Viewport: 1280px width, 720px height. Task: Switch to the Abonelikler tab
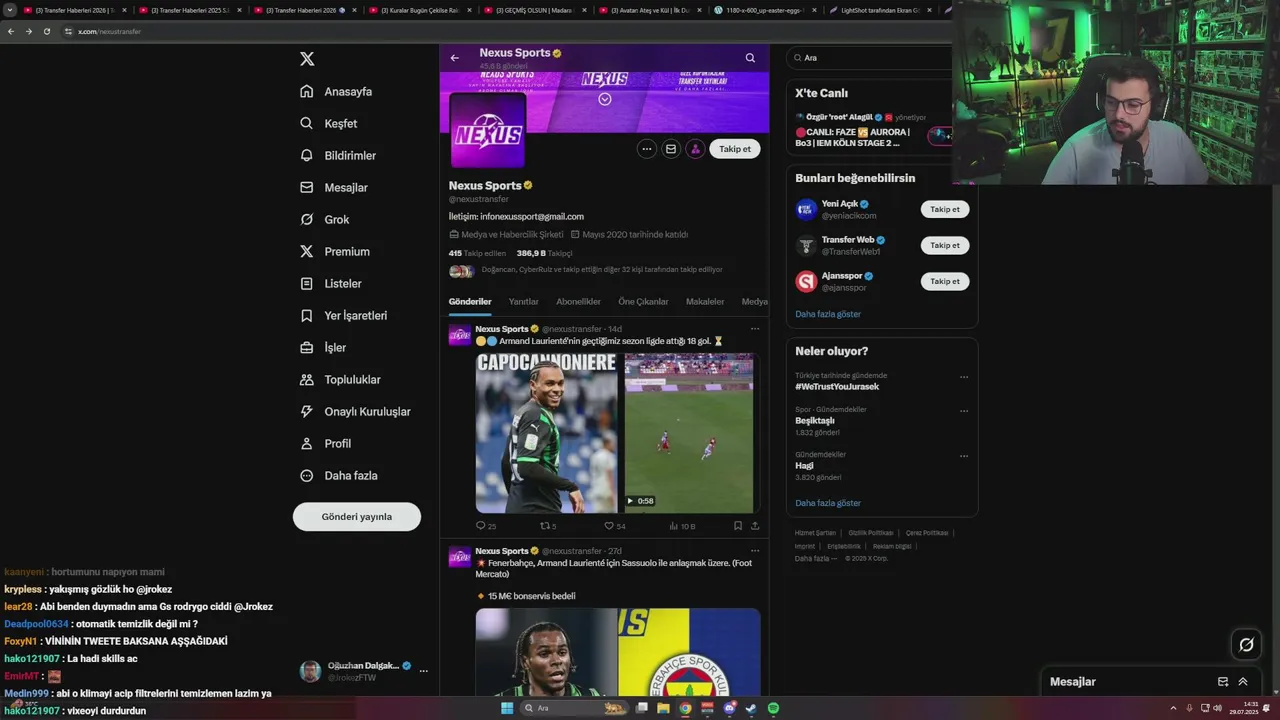pos(579,302)
